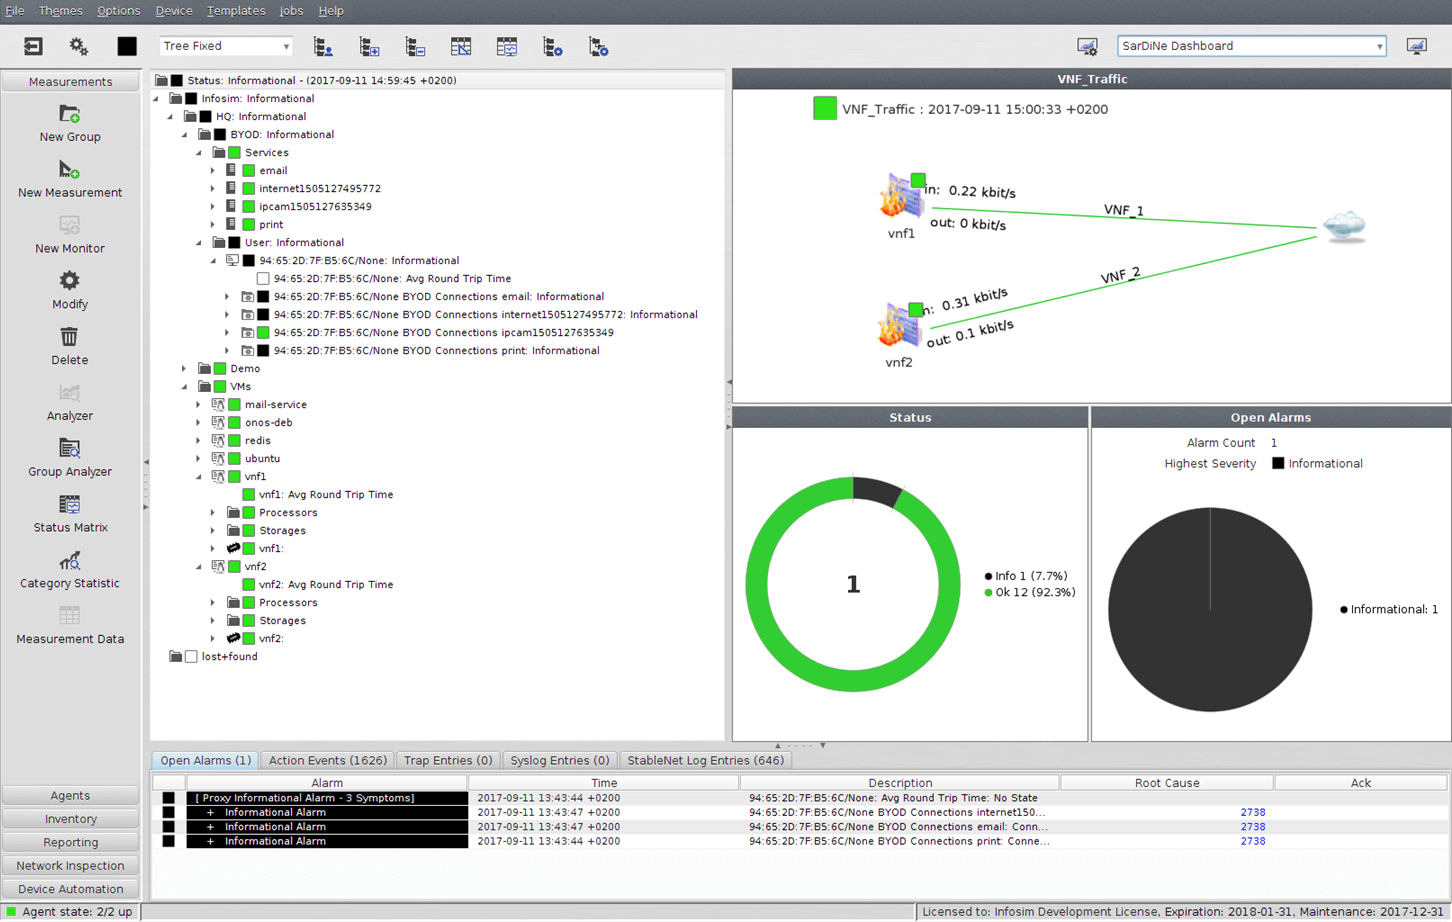Click the first 2738 root cause link
1452x922 pixels.
pos(1252,813)
